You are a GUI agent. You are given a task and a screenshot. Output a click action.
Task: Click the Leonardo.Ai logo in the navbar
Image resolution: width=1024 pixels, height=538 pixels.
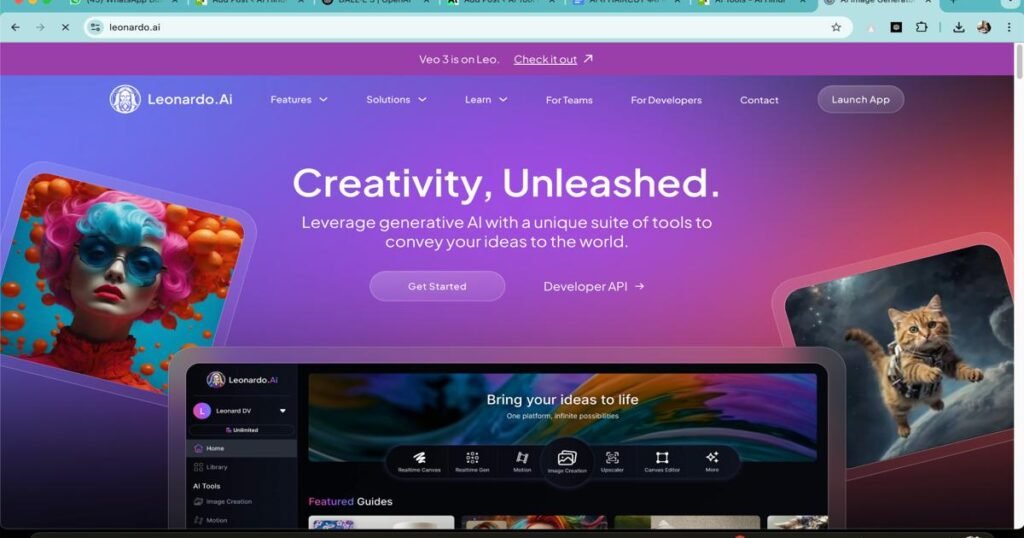pyautogui.click(x=171, y=99)
